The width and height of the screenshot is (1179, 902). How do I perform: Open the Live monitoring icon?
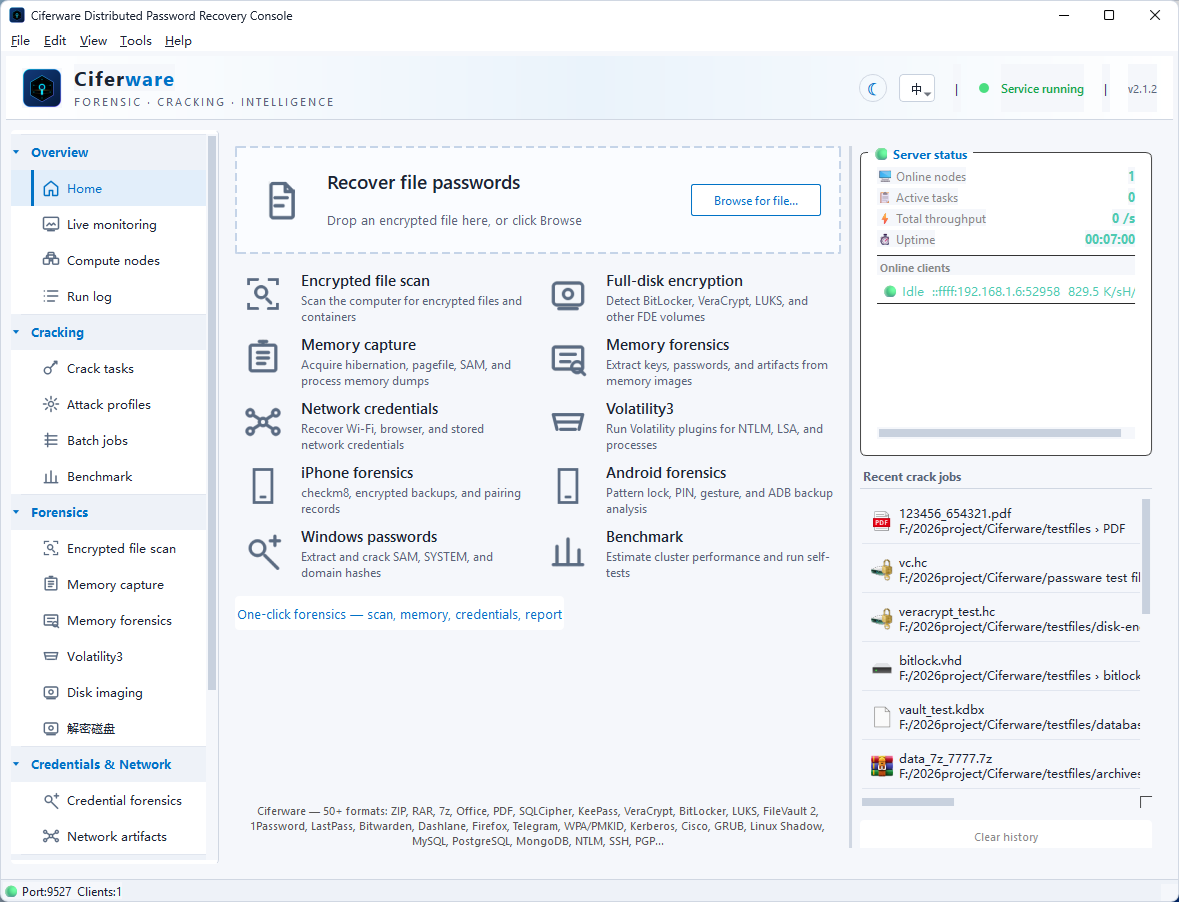pos(50,225)
